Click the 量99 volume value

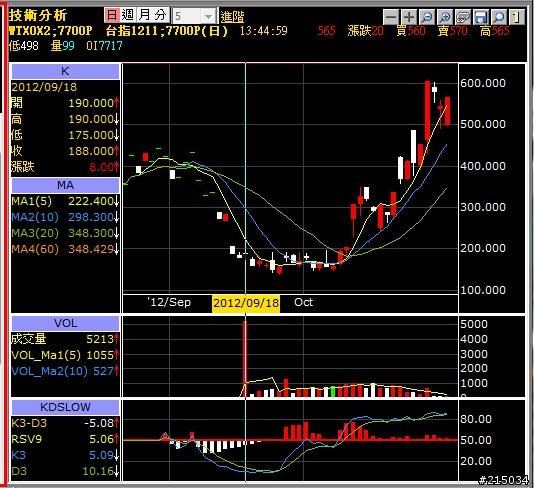pyautogui.click(x=63, y=46)
